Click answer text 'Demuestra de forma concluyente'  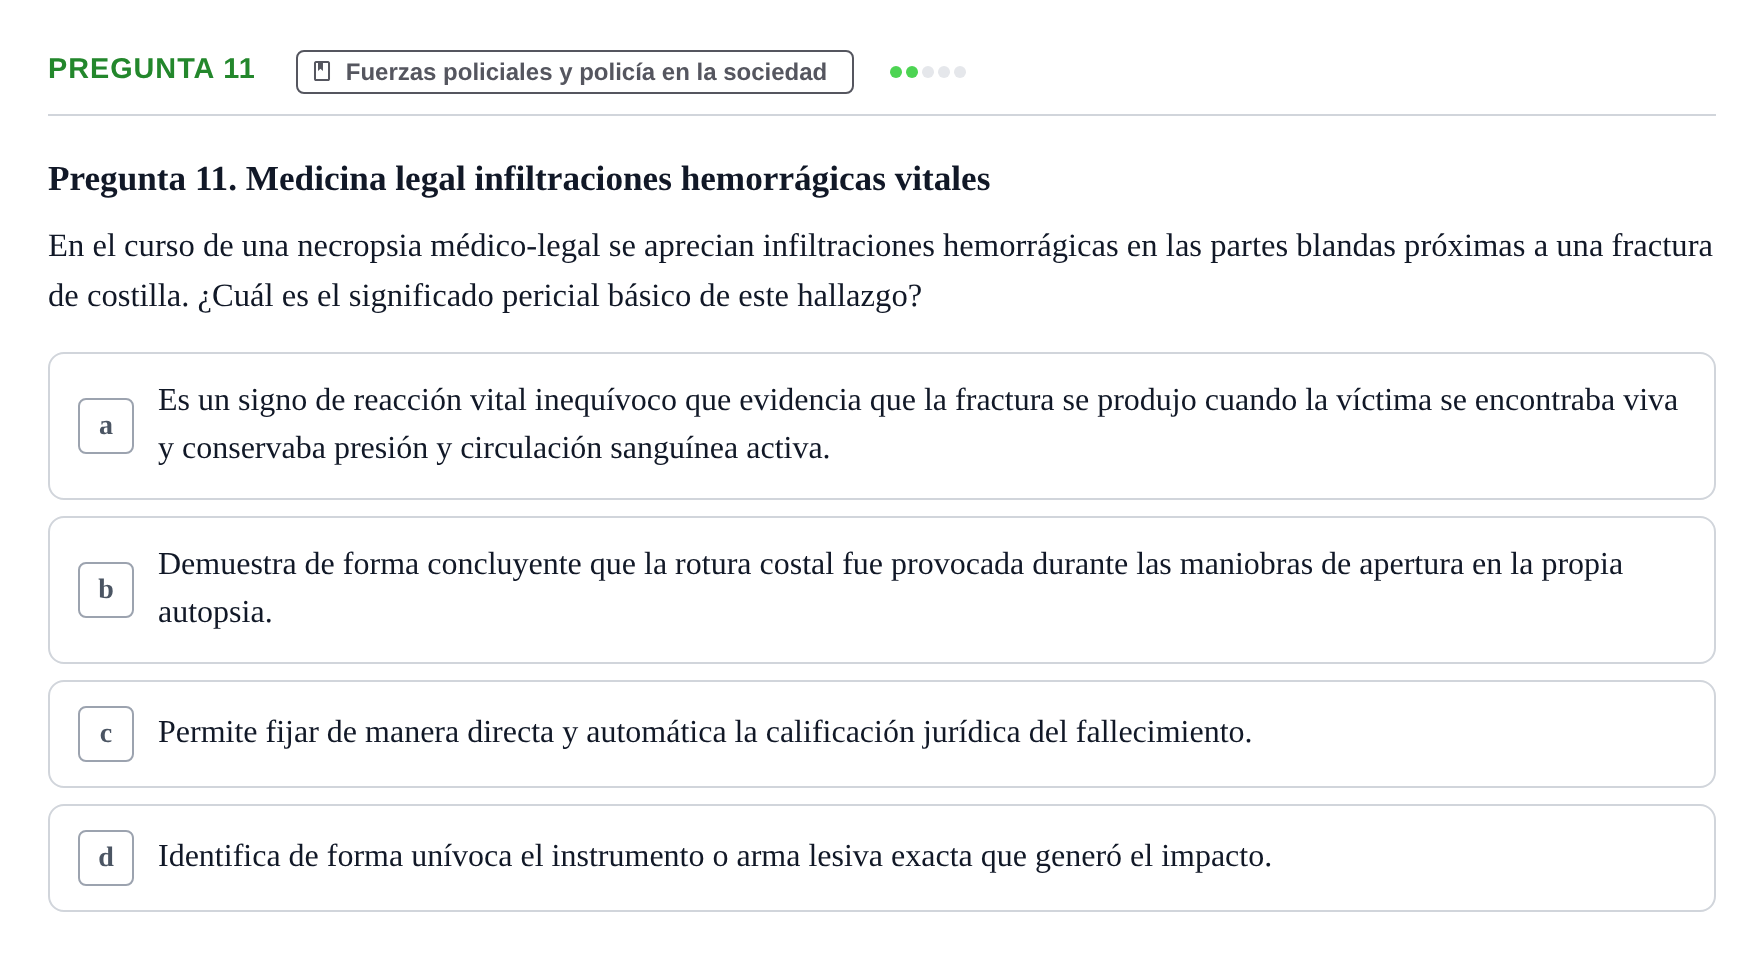890,588
